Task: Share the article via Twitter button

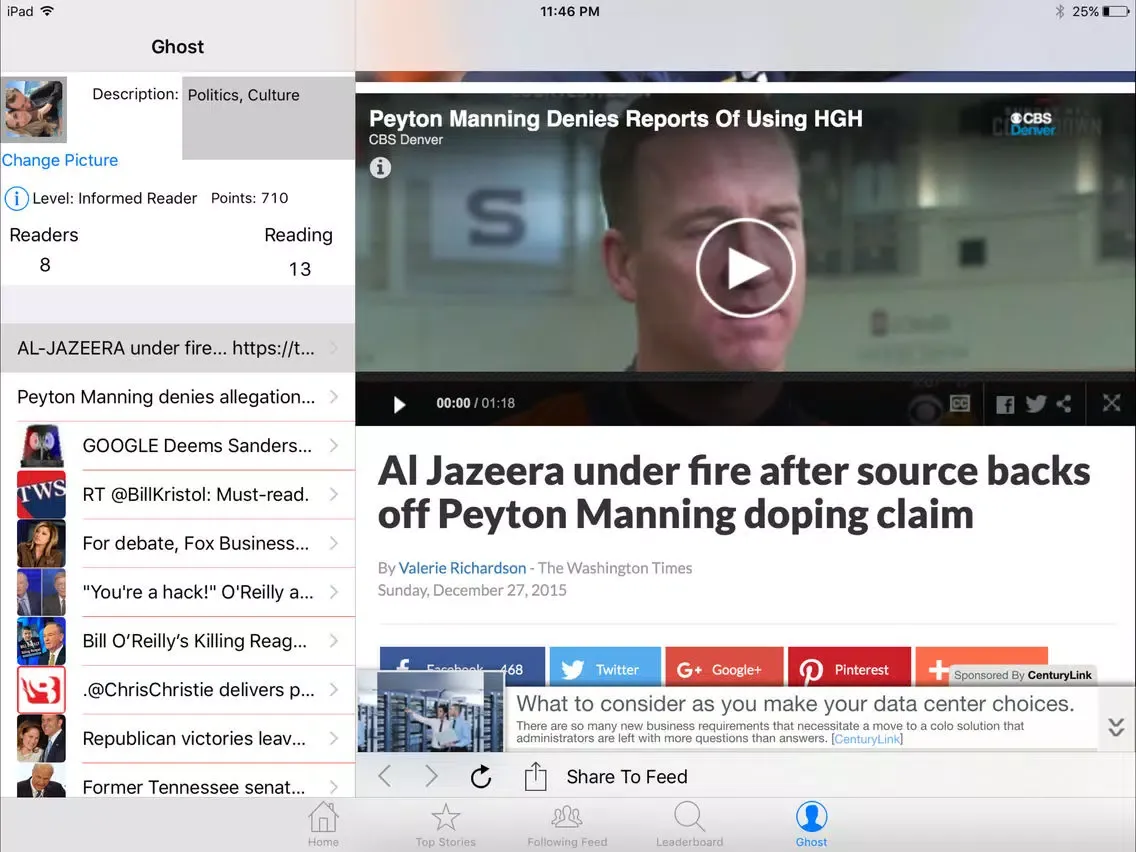Action: [x=605, y=667]
